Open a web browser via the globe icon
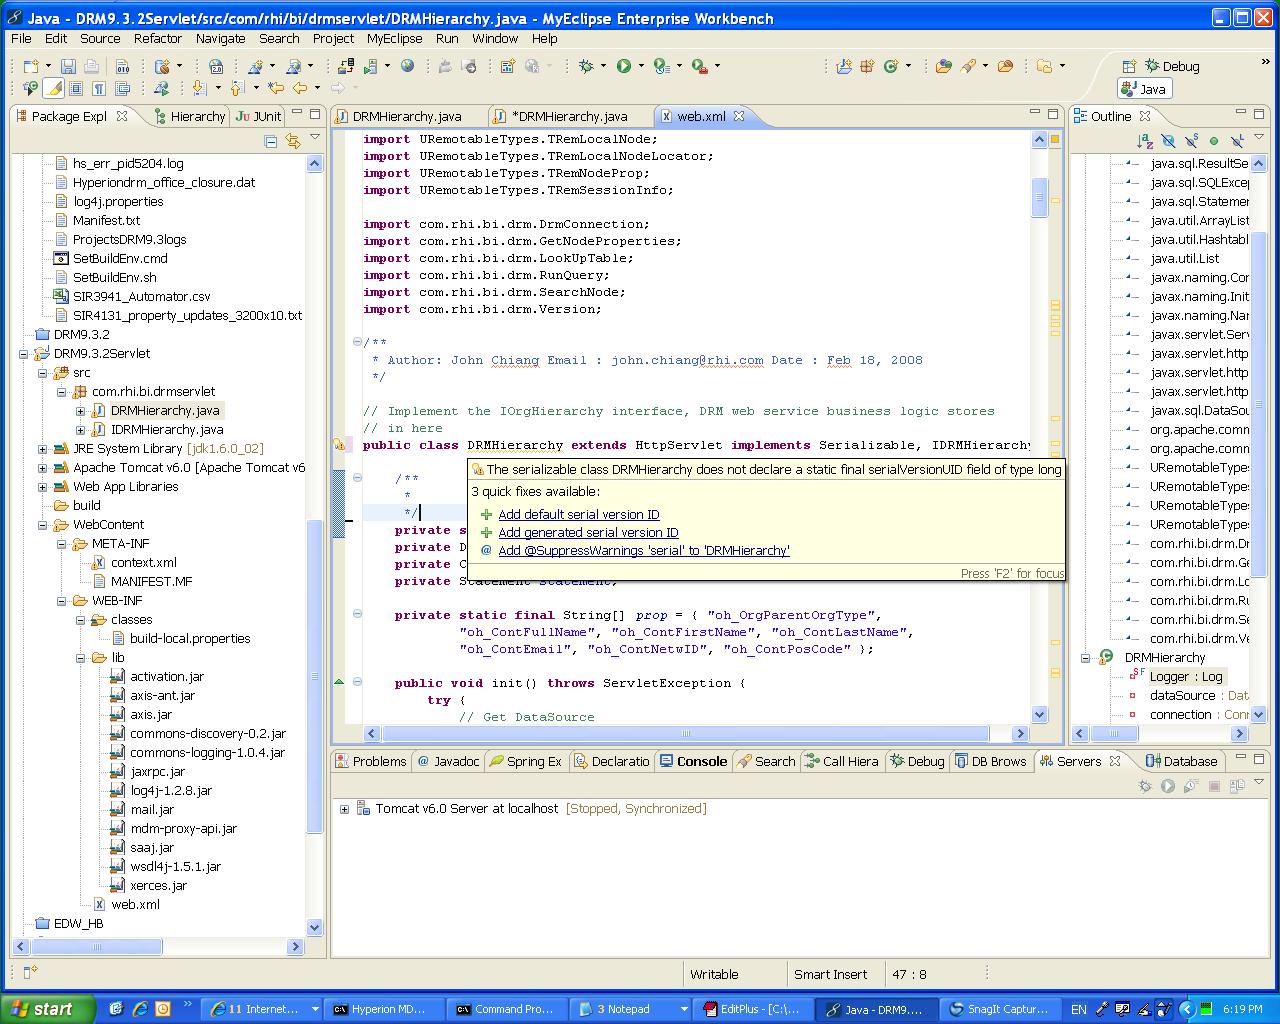 click(408, 66)
